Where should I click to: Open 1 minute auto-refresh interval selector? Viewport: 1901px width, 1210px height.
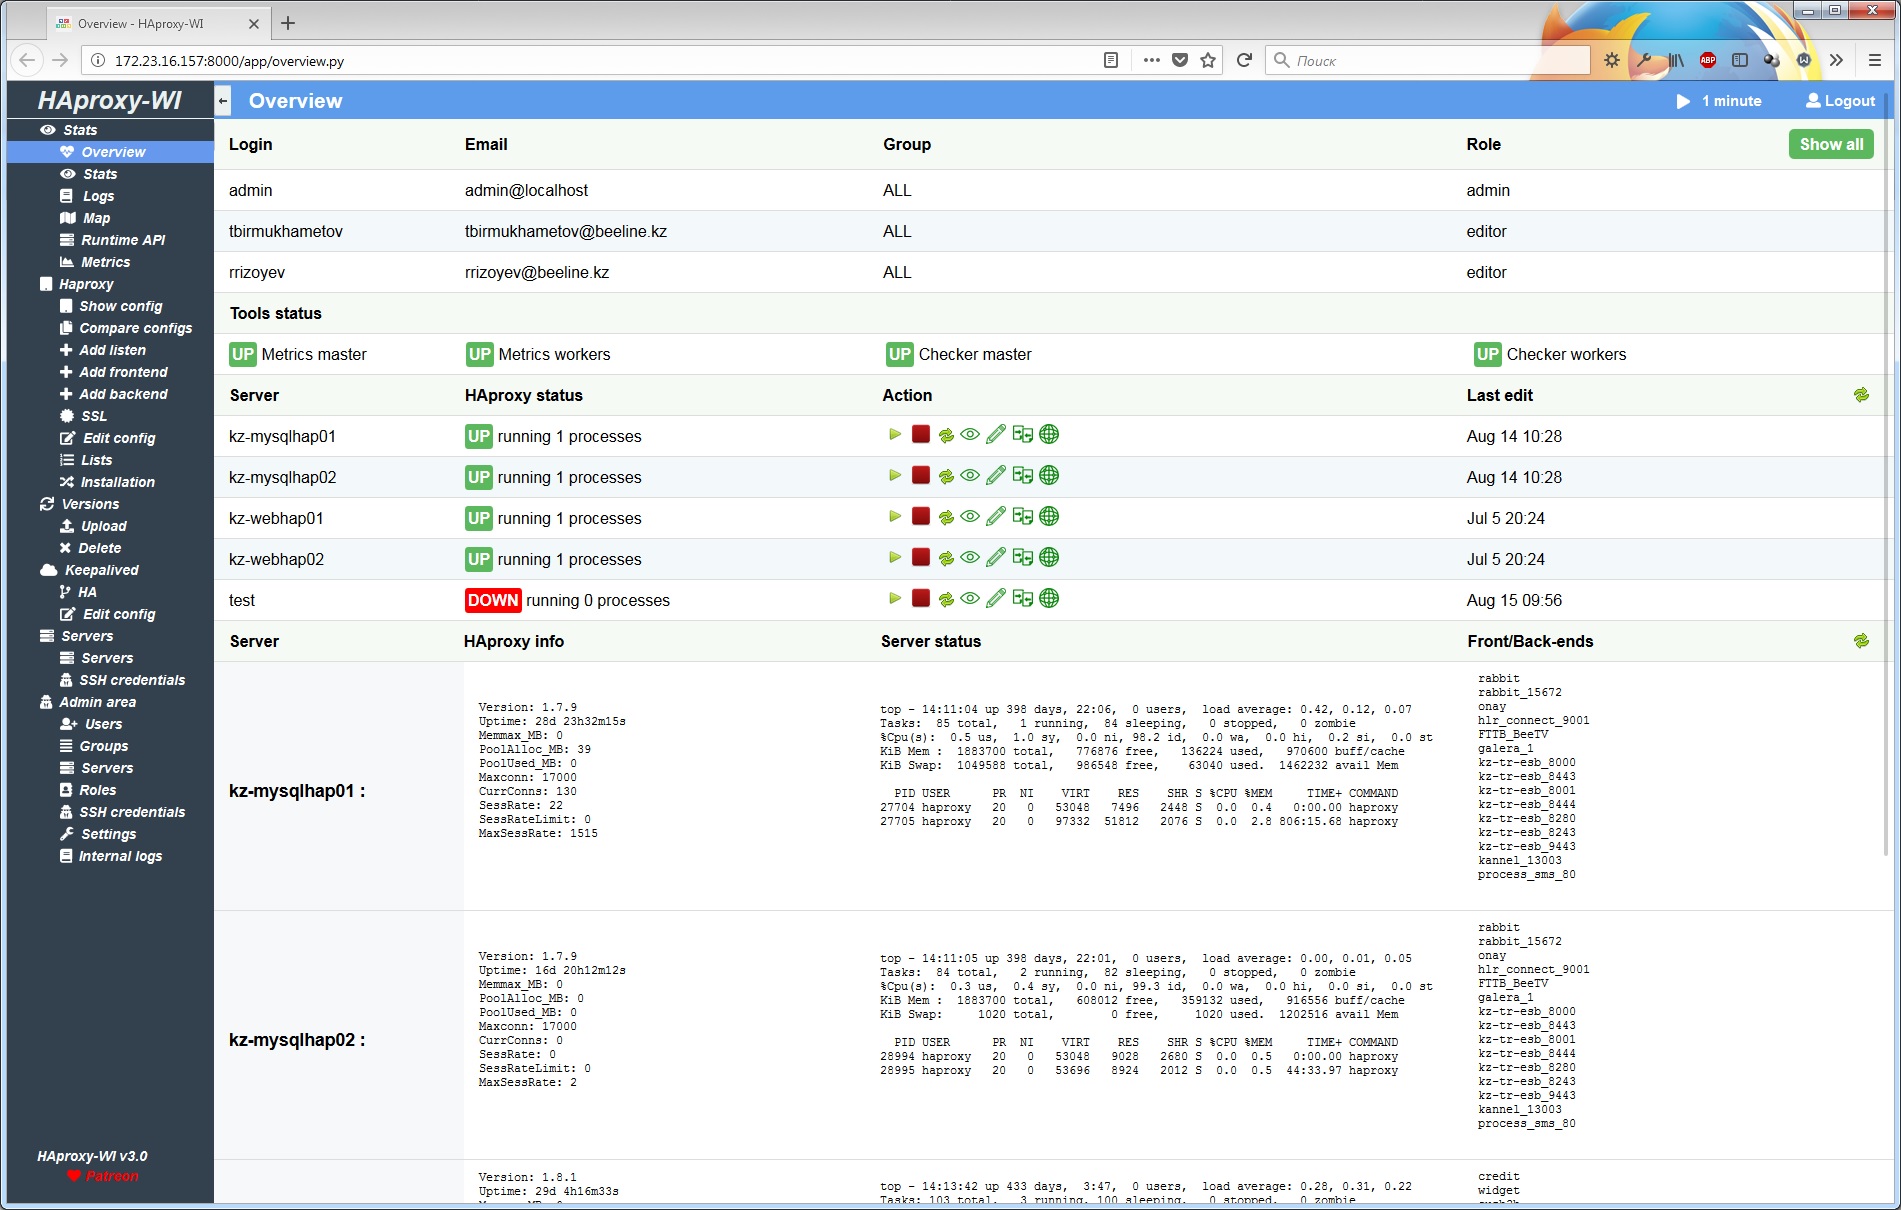click(x=1732, y=101)
